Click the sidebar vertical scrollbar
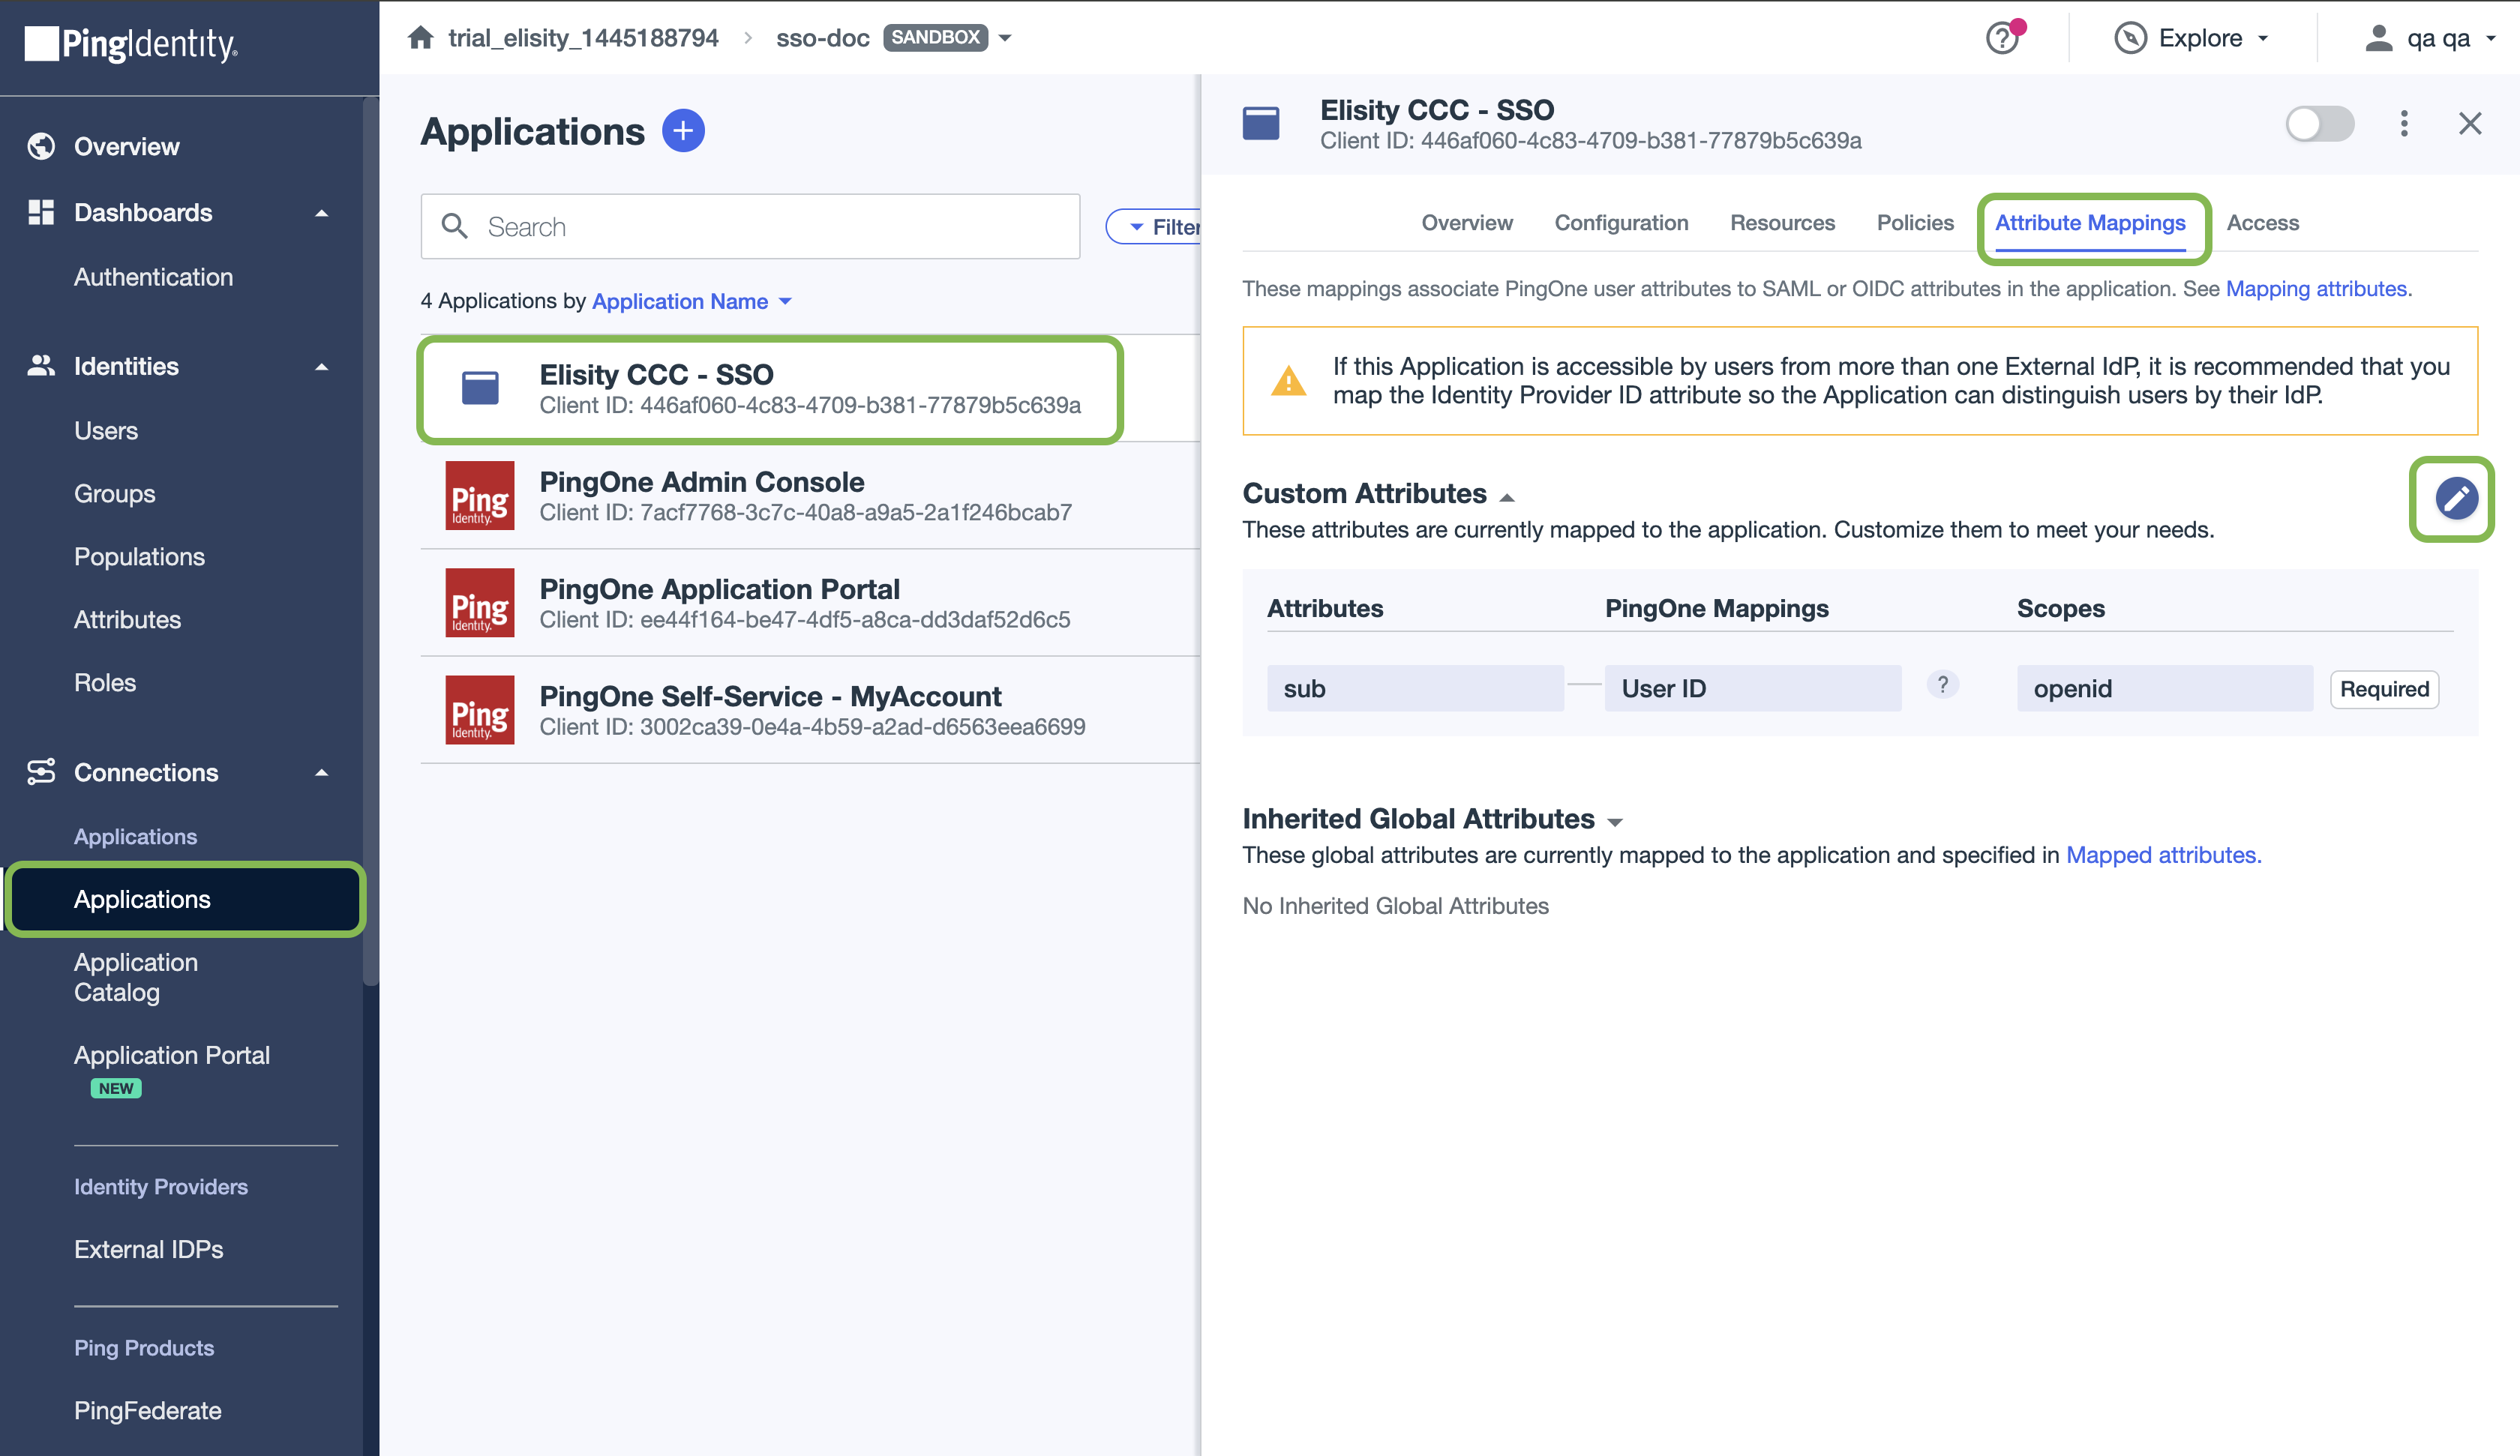This screenshot has height=1456, width=2520. [371, 540]
